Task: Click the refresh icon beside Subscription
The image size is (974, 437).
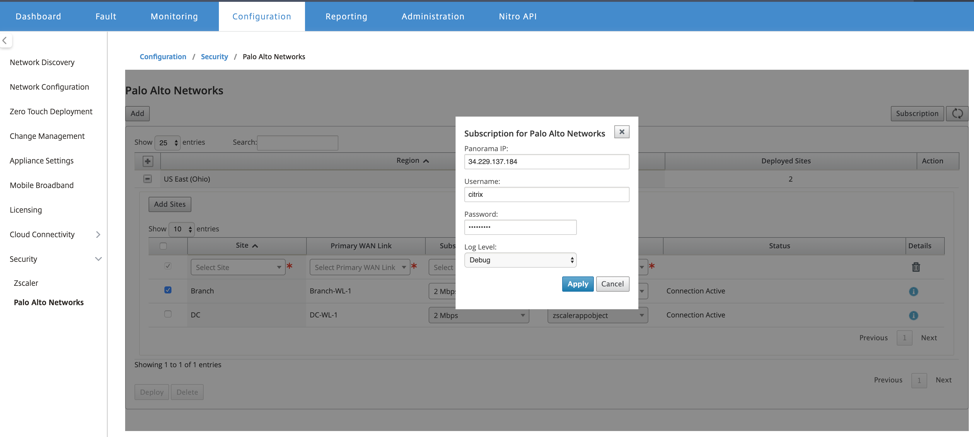Action: point(957,114)
